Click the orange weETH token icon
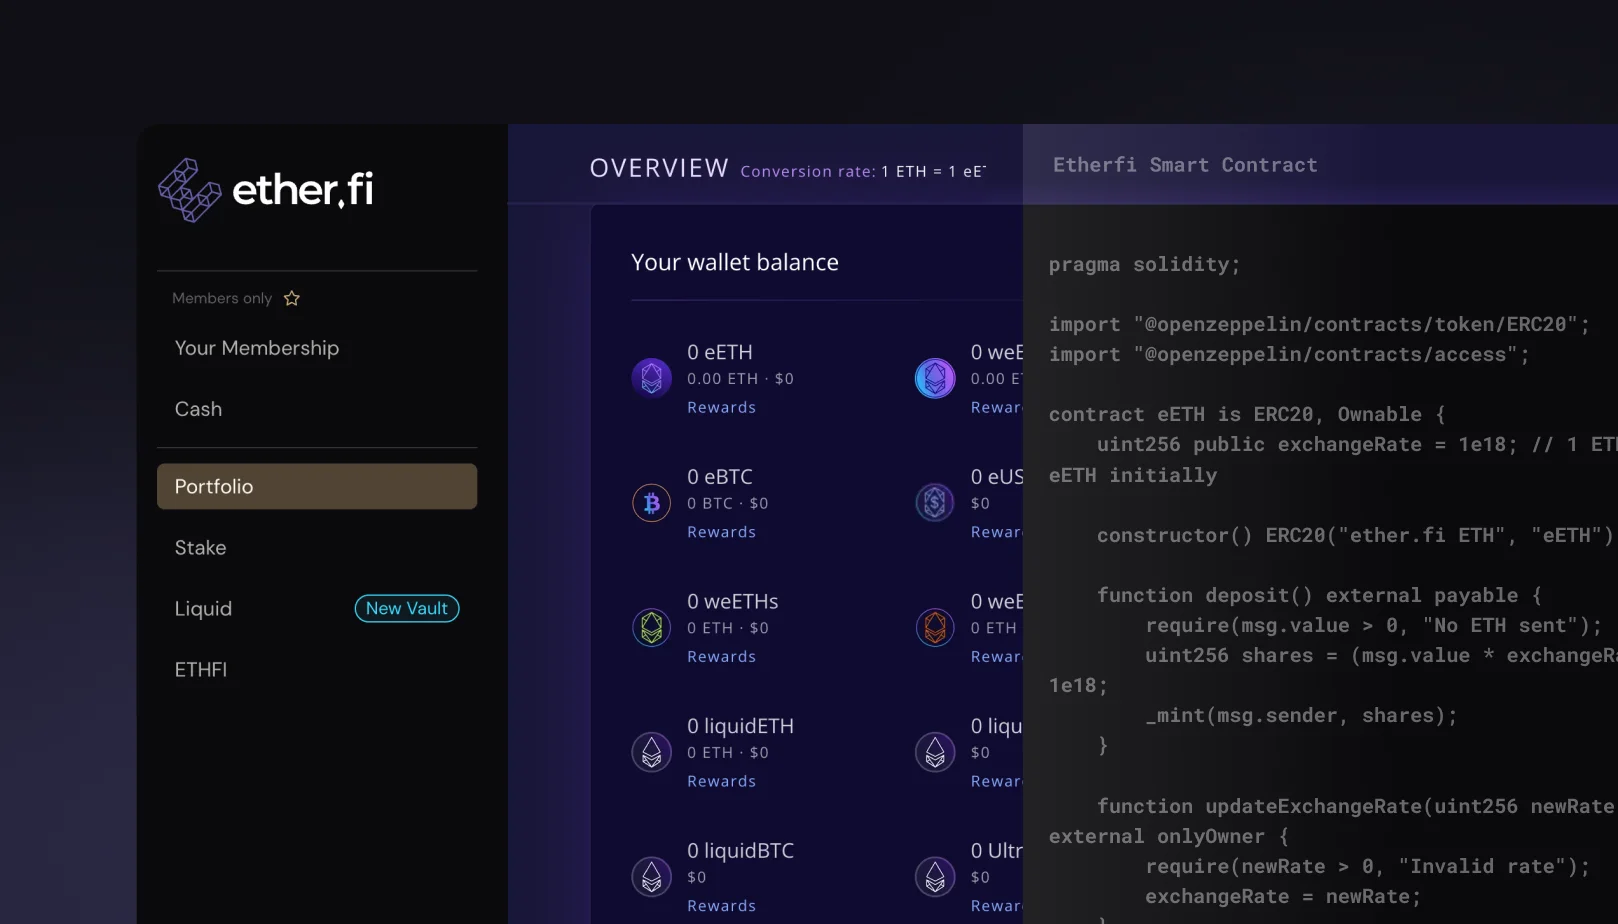 point(935,627)
